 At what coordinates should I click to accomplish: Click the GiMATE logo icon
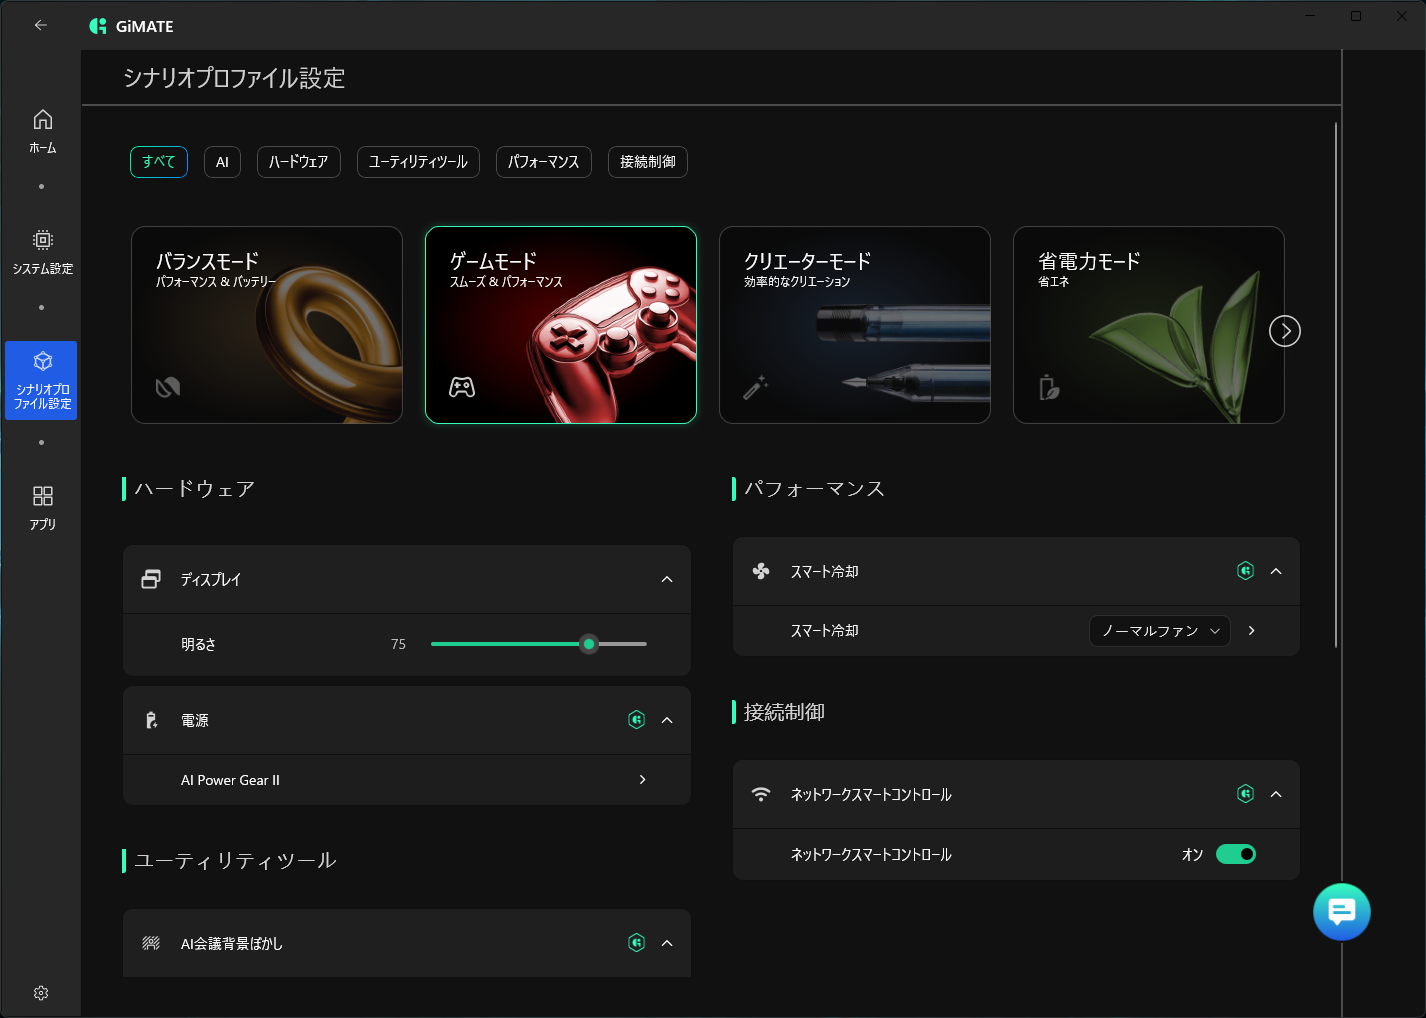pyautogui.click(x=97, y=26)
